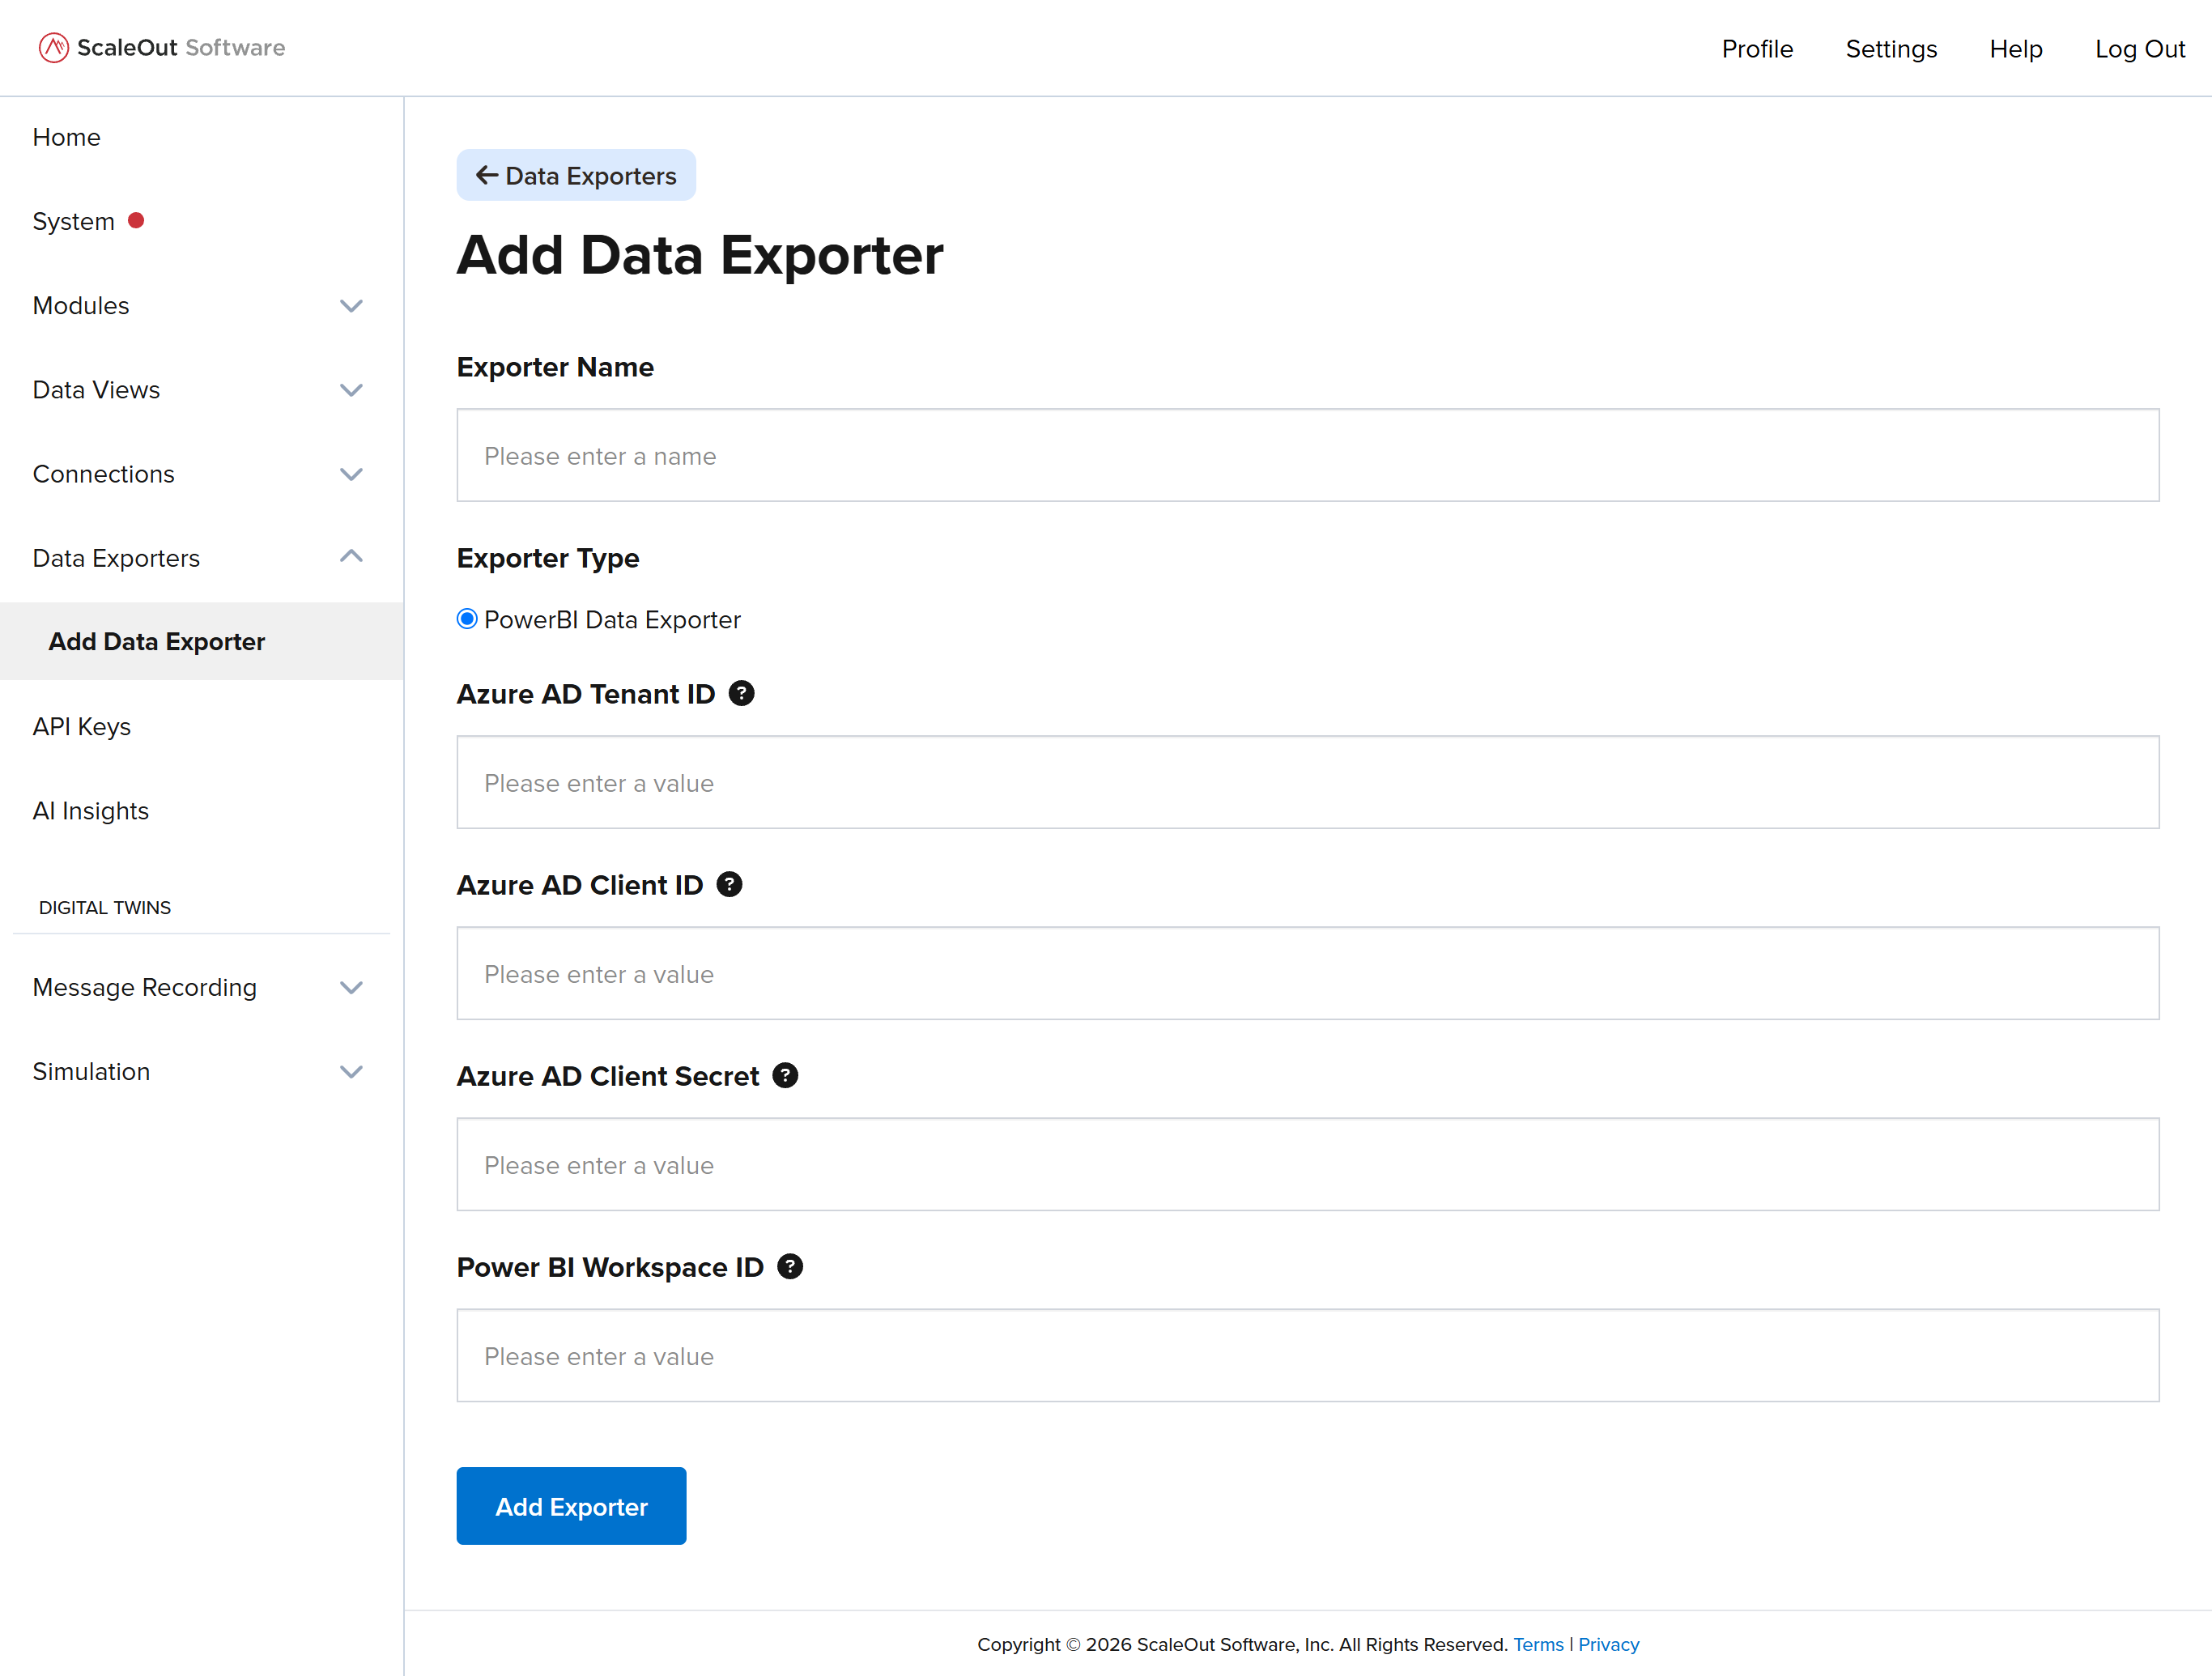This screenshot has width=2212, height=1676.
Task: Click the Data Exporters sidebar label
Action: tap(116, 558)
